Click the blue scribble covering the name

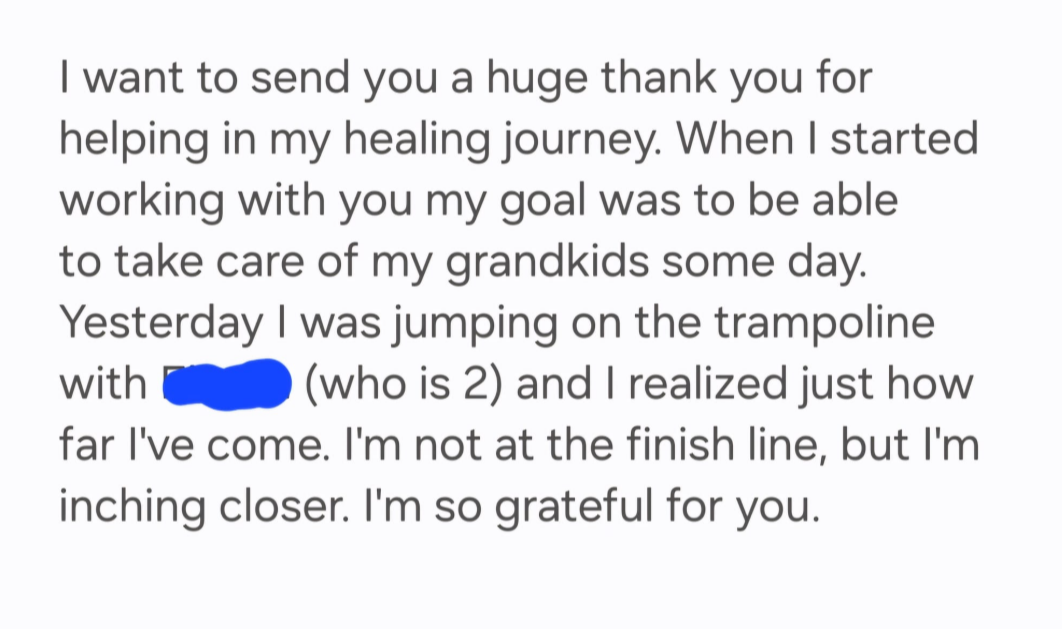coord(227,384)
